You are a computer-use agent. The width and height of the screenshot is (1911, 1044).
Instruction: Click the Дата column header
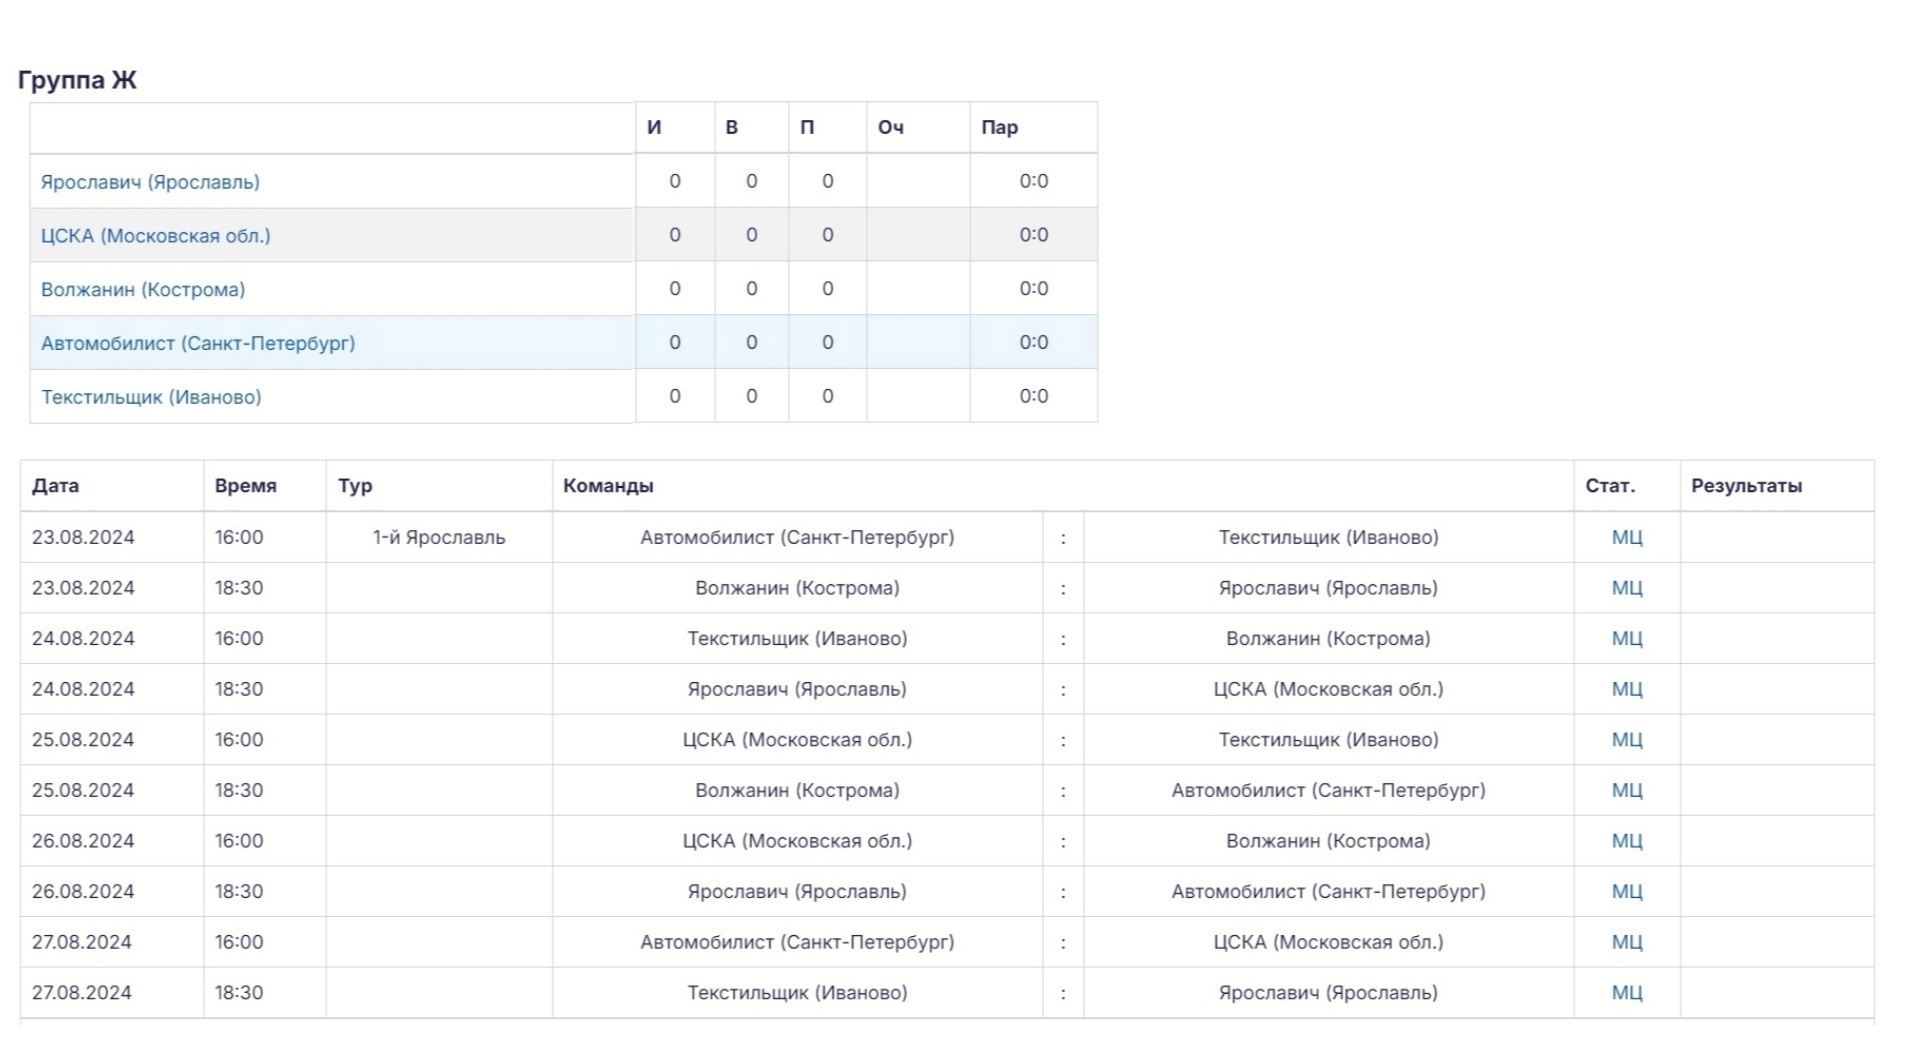[55, 486]
